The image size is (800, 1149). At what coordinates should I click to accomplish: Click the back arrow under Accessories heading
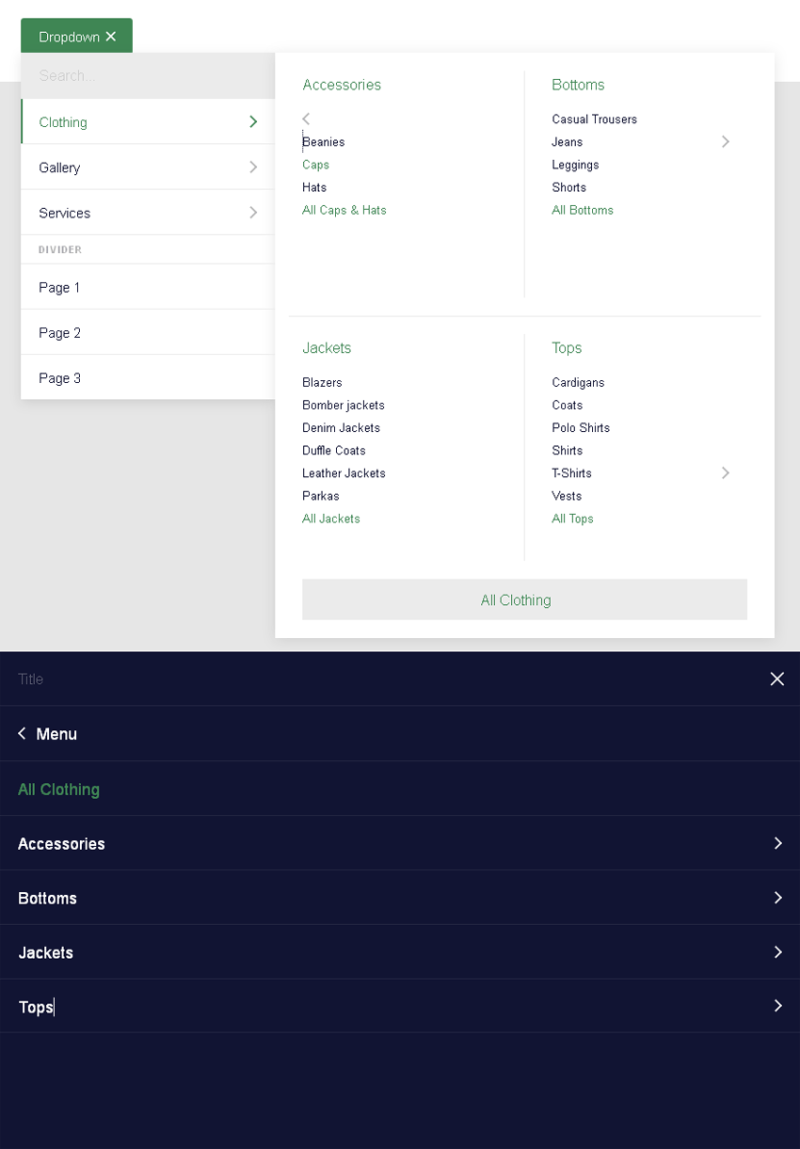click(x=306, y=119)
